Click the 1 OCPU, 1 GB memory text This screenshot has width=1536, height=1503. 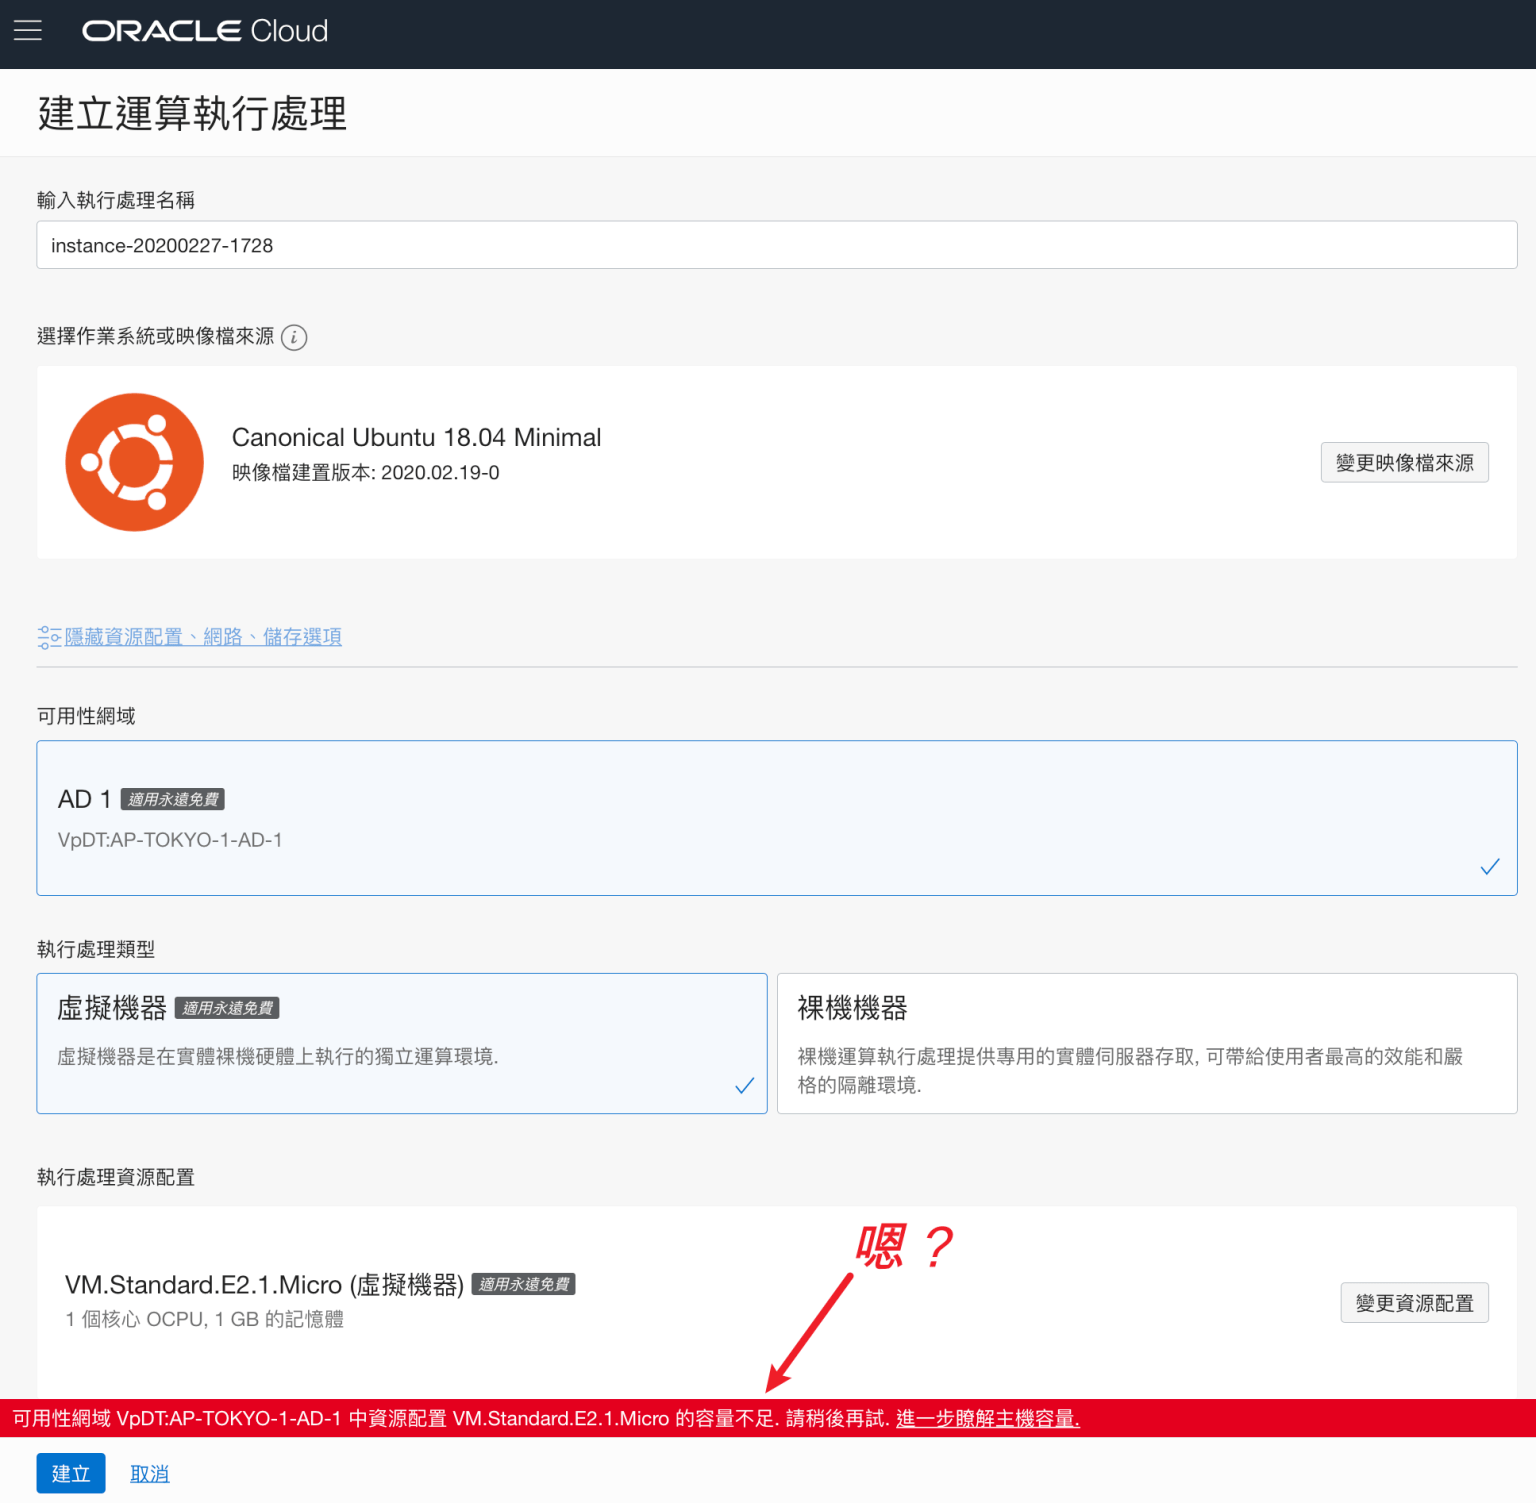[205, 1320]
